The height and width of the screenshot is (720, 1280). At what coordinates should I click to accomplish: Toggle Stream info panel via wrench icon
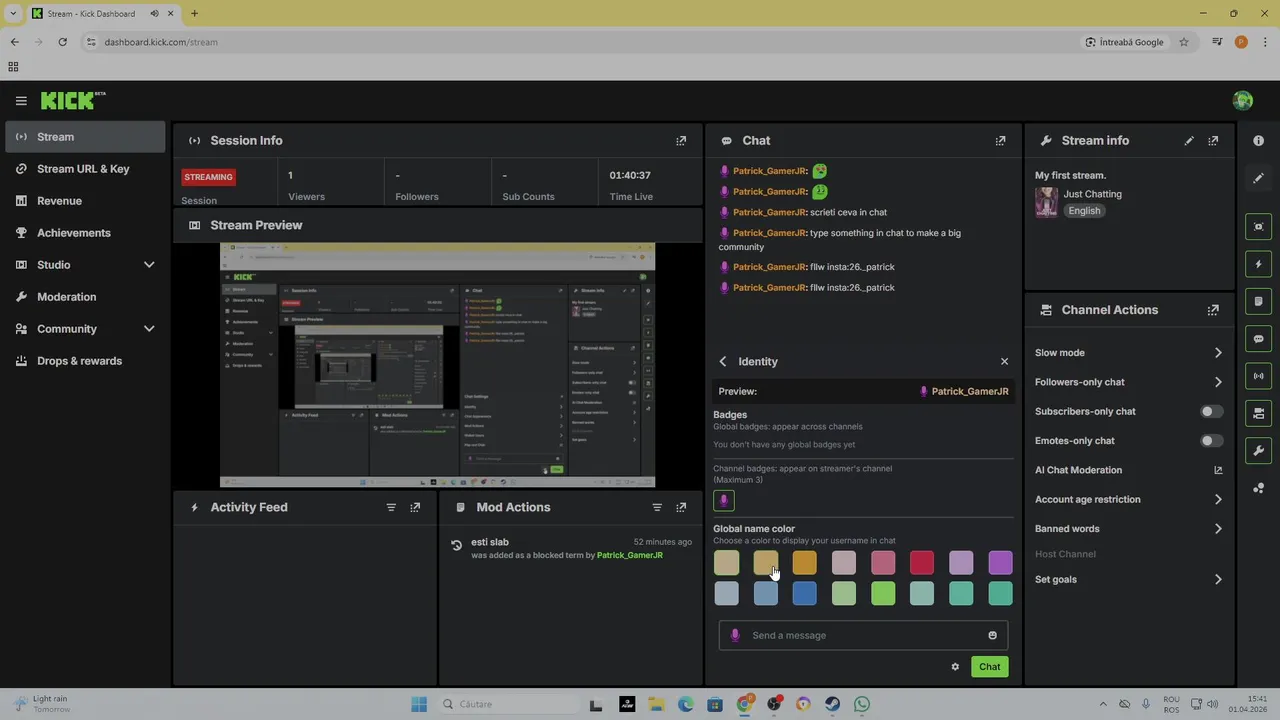(x=1258, y=450)
